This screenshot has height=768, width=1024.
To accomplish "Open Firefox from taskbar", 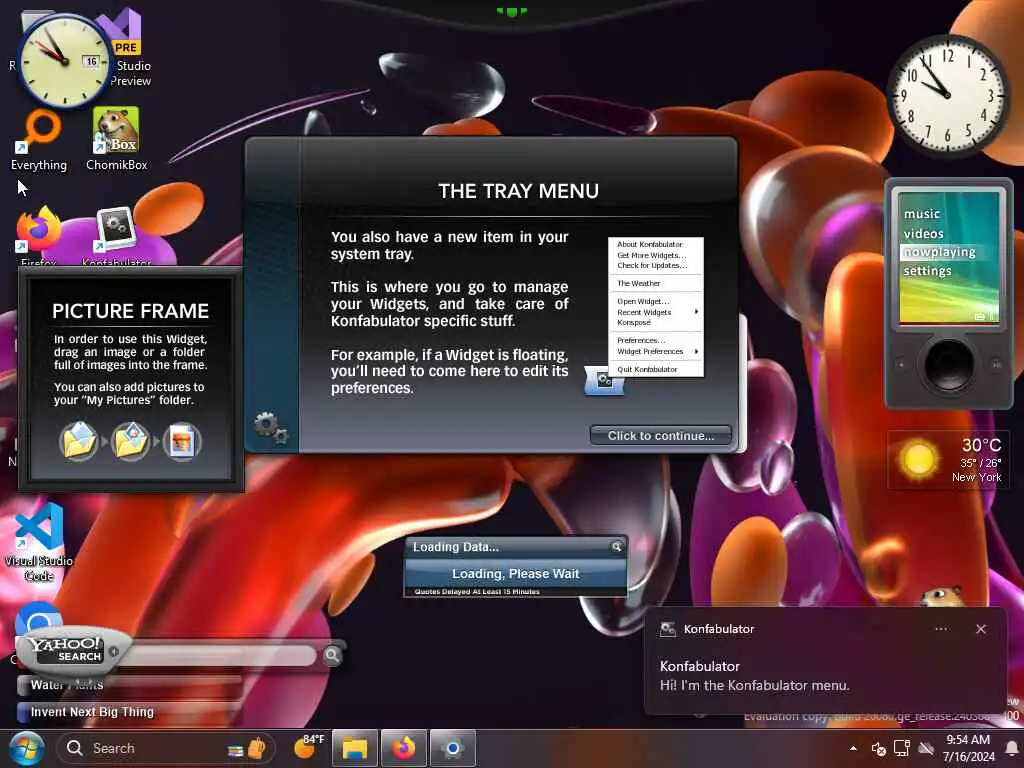I will pos(404,748).
